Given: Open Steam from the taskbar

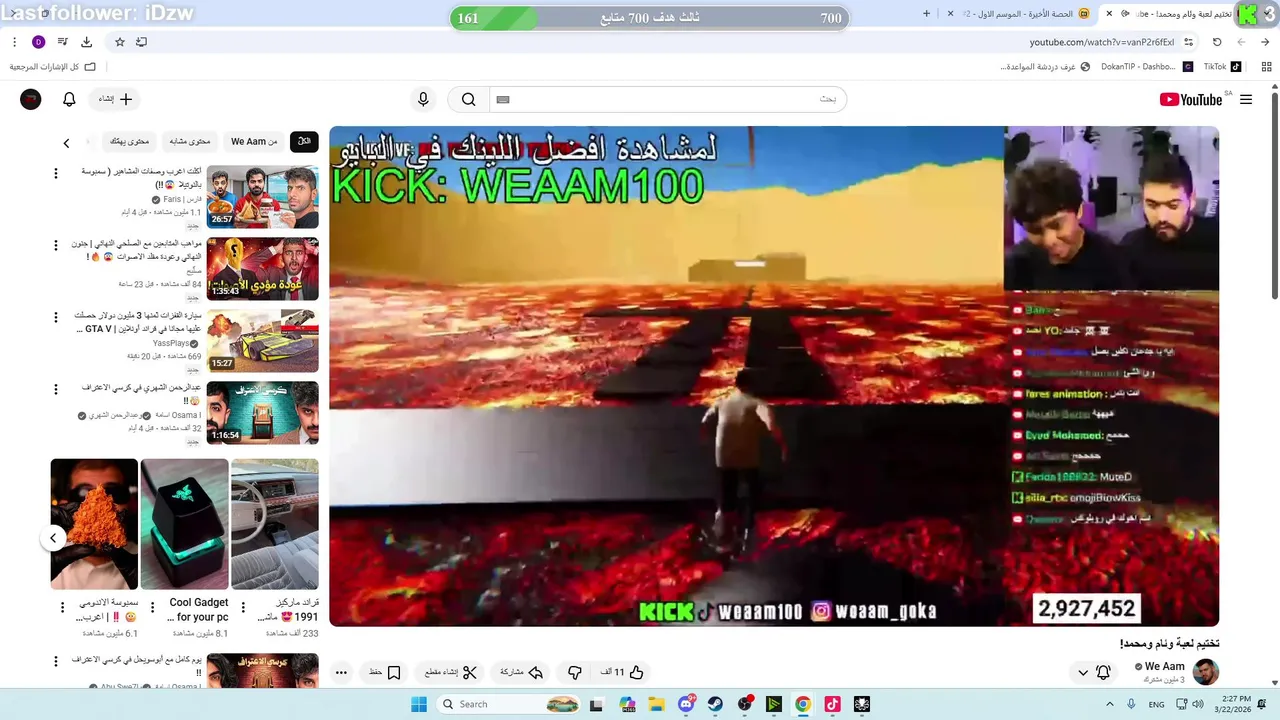Looking at the screenshot, I should pos(715,704).
